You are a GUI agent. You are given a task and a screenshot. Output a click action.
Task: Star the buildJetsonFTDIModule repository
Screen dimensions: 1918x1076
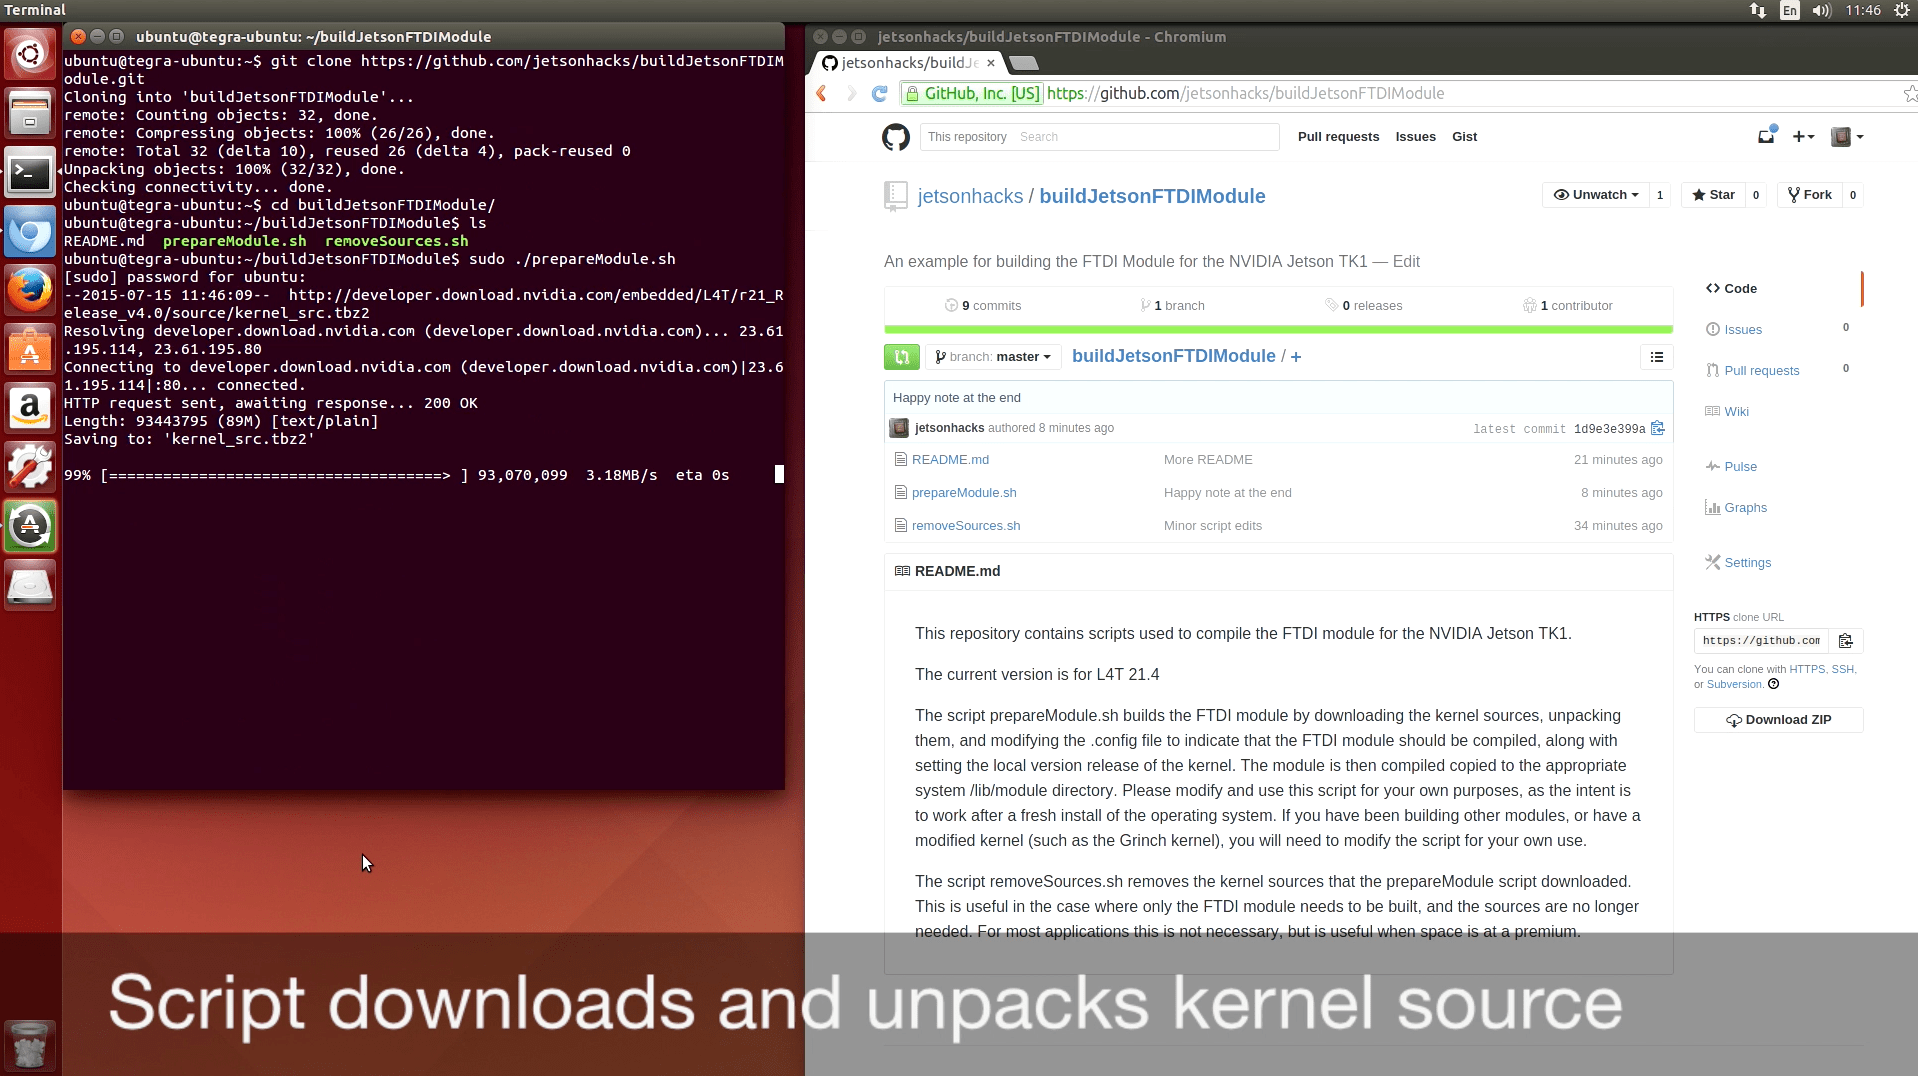(1714, 195)
